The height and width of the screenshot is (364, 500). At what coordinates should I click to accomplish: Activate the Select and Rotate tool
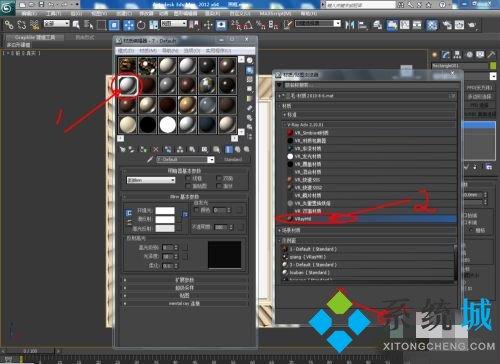pyautogui.click(x=141, y=25)
